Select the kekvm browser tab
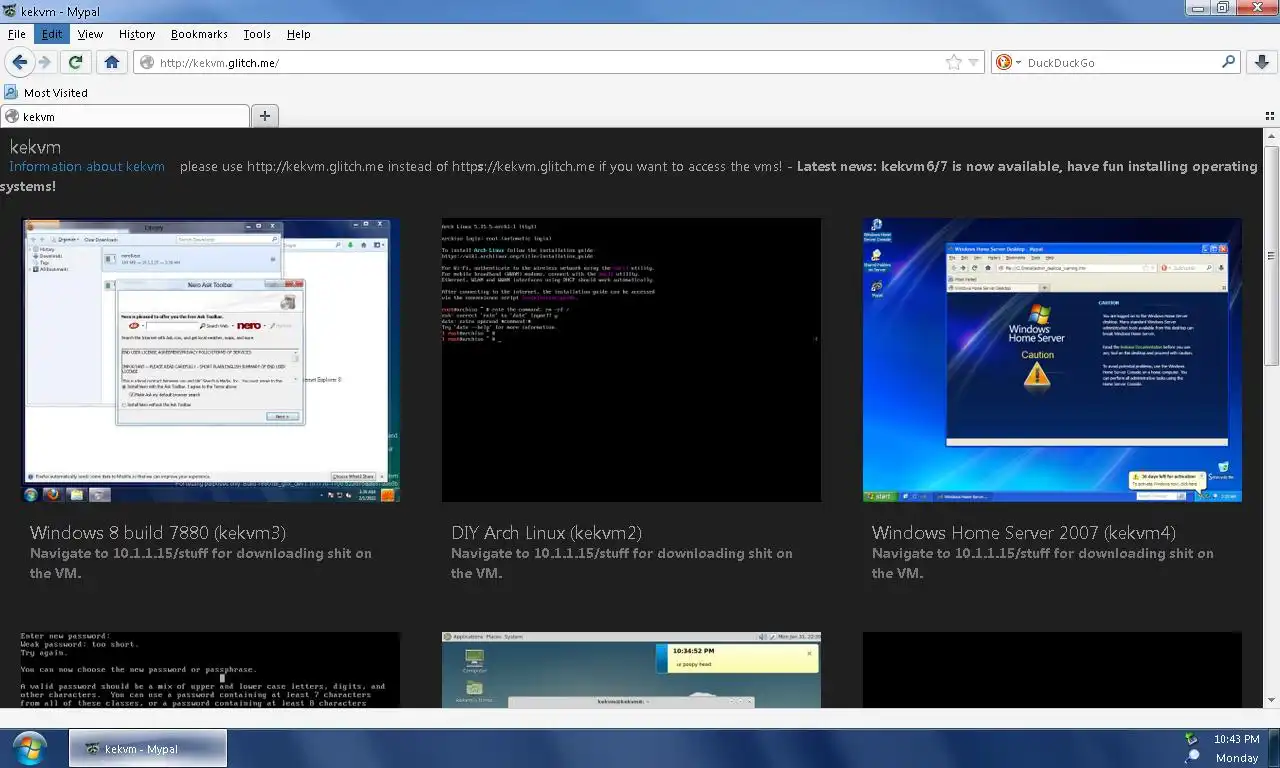This screenshot has height=768, width=1280. pyautogui.click(x=125, y=116)
